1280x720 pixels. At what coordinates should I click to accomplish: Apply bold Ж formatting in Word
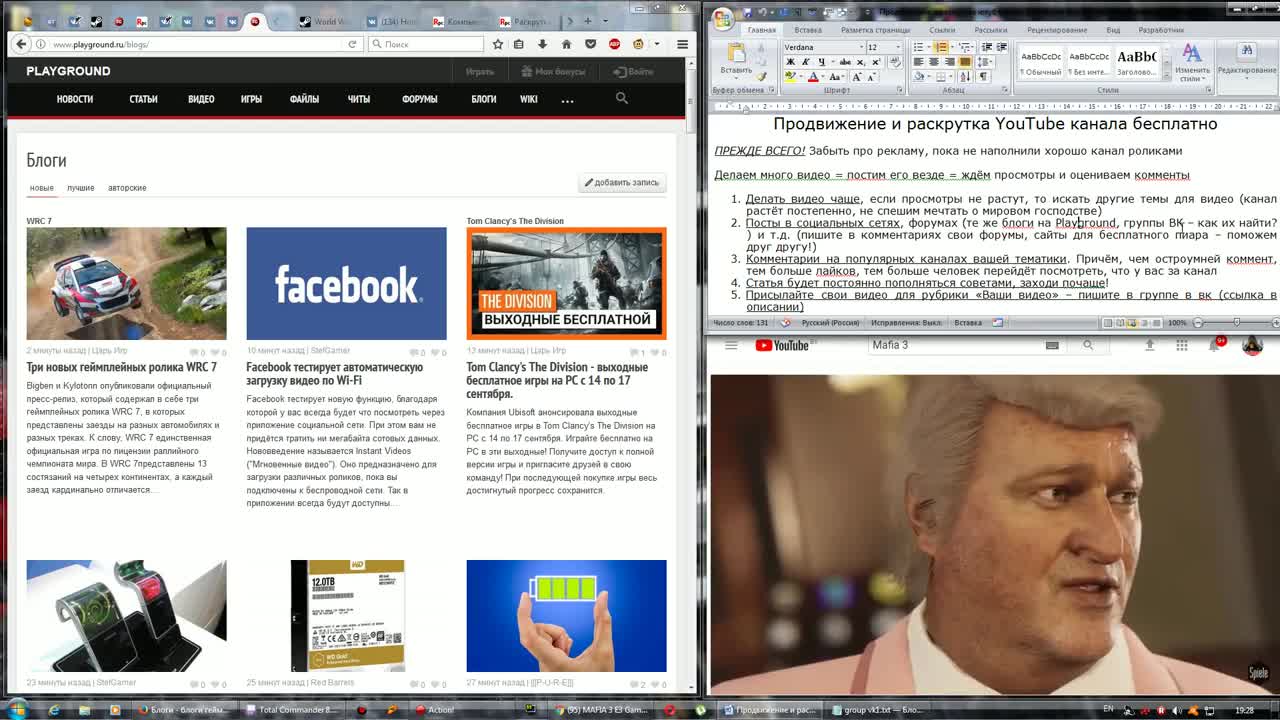click(790, 62)
